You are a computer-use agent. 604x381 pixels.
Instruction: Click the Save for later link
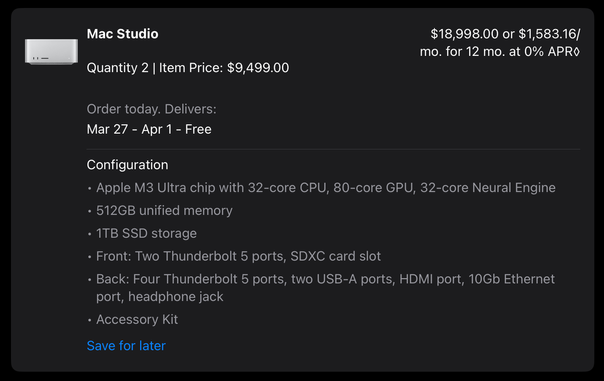click(126, 346)
